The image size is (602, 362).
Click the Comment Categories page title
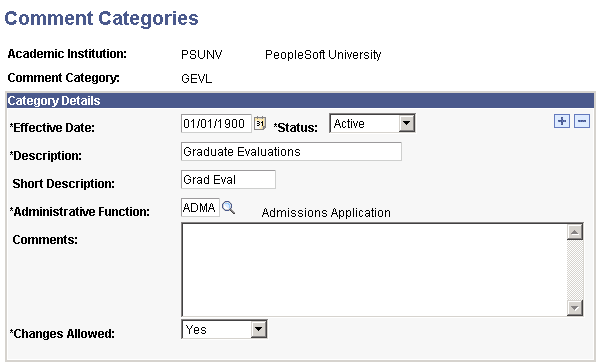(x=101, y=18)
